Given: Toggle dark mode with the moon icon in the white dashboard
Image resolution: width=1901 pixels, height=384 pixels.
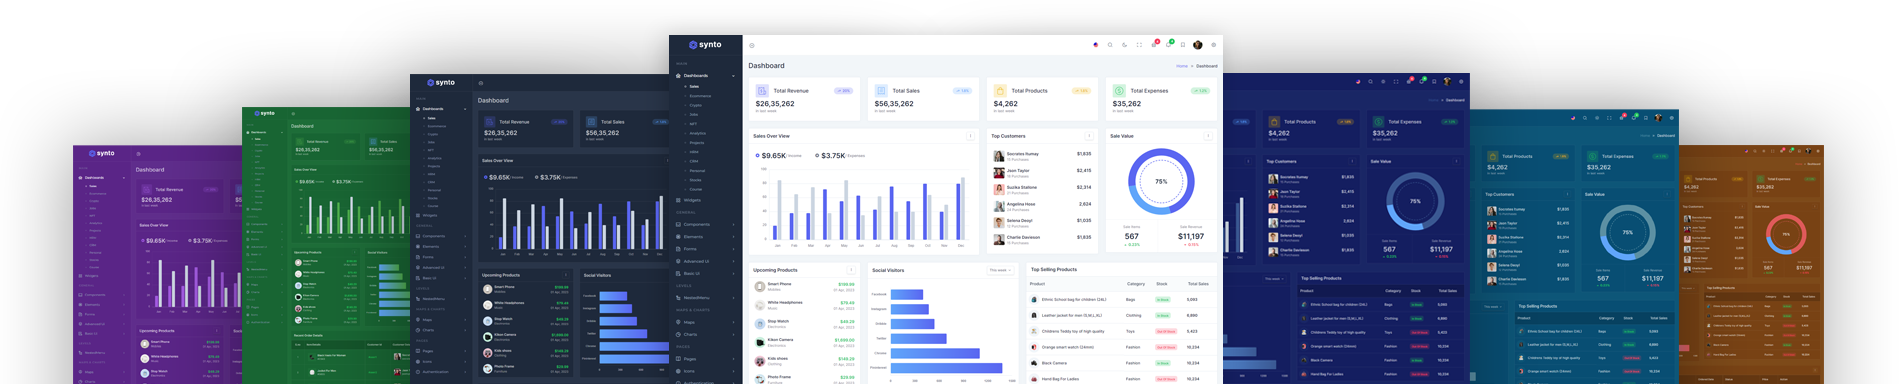Looking at the screenshot, I should (1124, 45).
